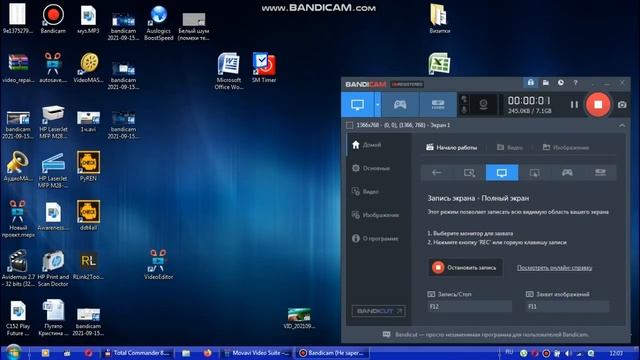Viewport: 640px width, 360px height.
Task: Open the Windows Start orb
Action: [x=13, y=352]
